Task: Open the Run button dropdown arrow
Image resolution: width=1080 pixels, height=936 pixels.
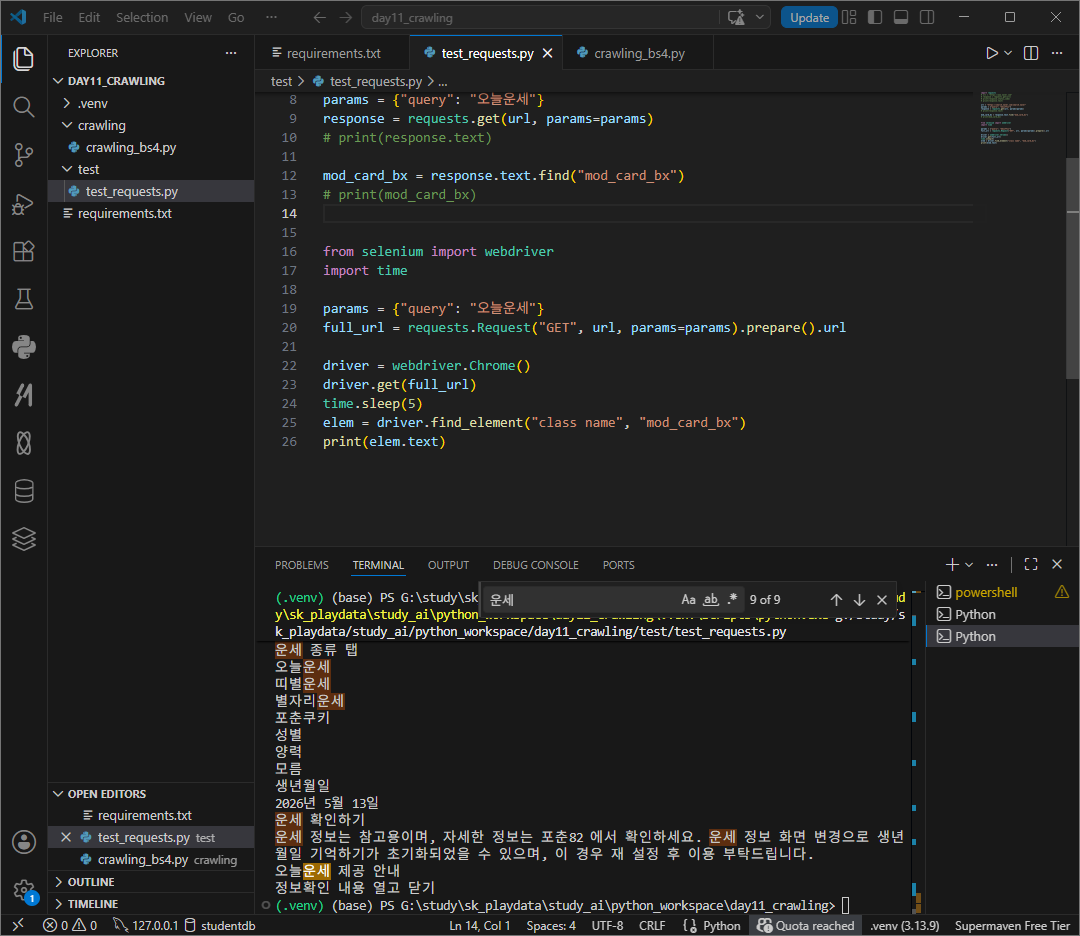Action: click(x=1008, y=53)
